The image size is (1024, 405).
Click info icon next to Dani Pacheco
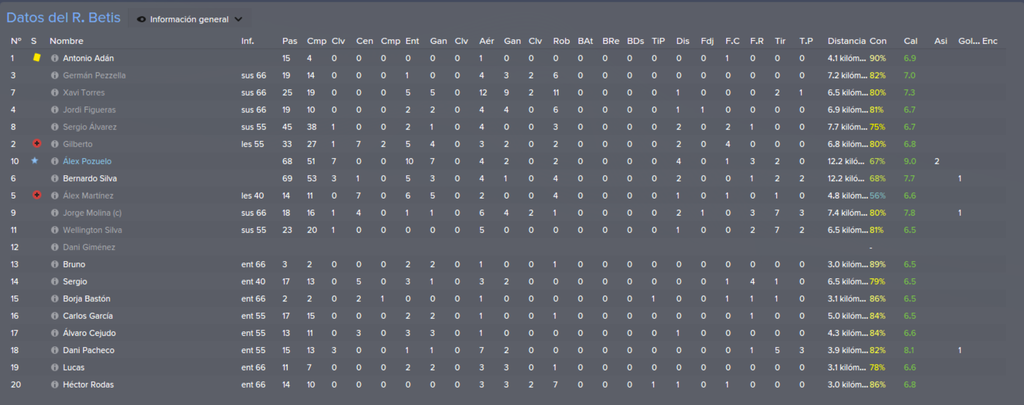coord(55,350)
